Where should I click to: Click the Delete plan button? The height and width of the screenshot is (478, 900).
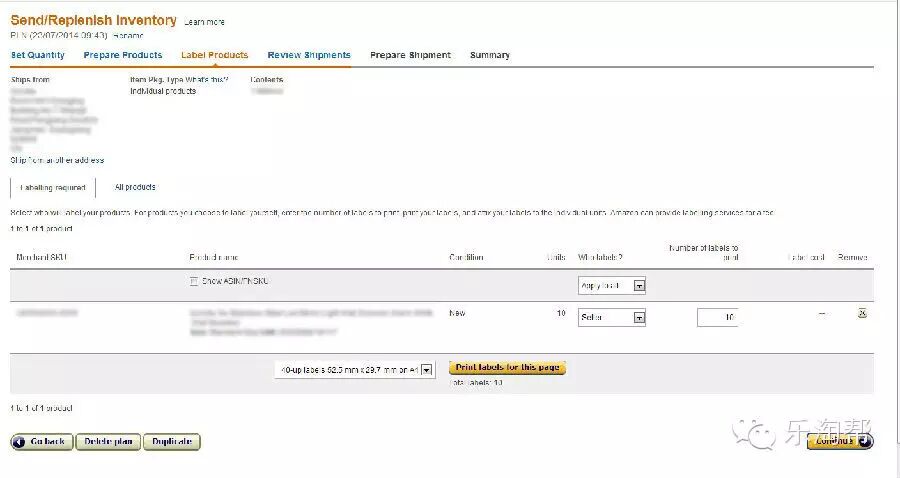pos(108,441)
